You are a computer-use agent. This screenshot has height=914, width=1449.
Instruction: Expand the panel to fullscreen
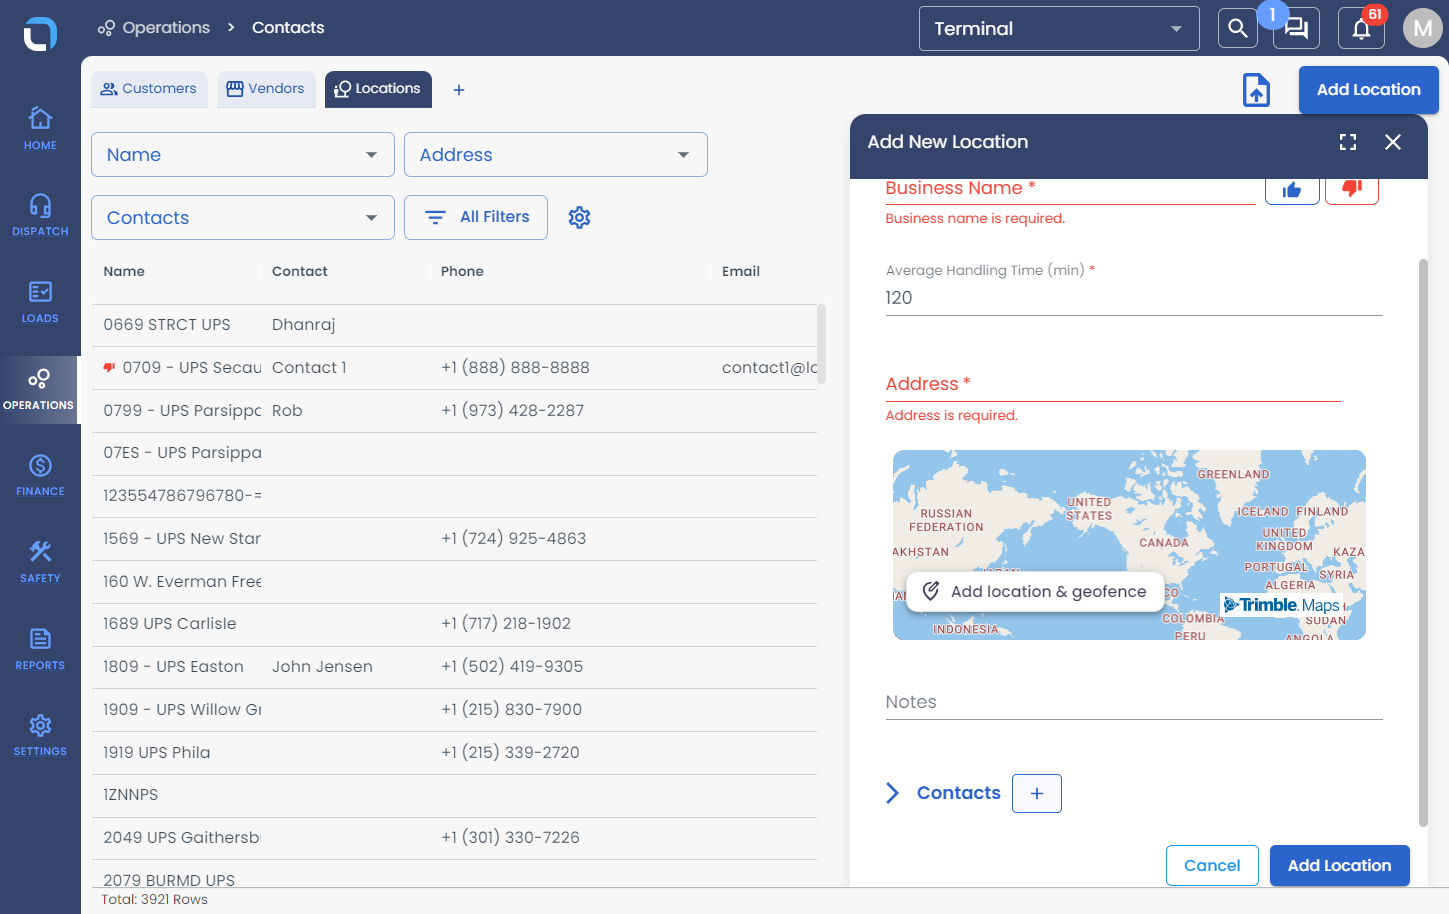[1348, 142]
